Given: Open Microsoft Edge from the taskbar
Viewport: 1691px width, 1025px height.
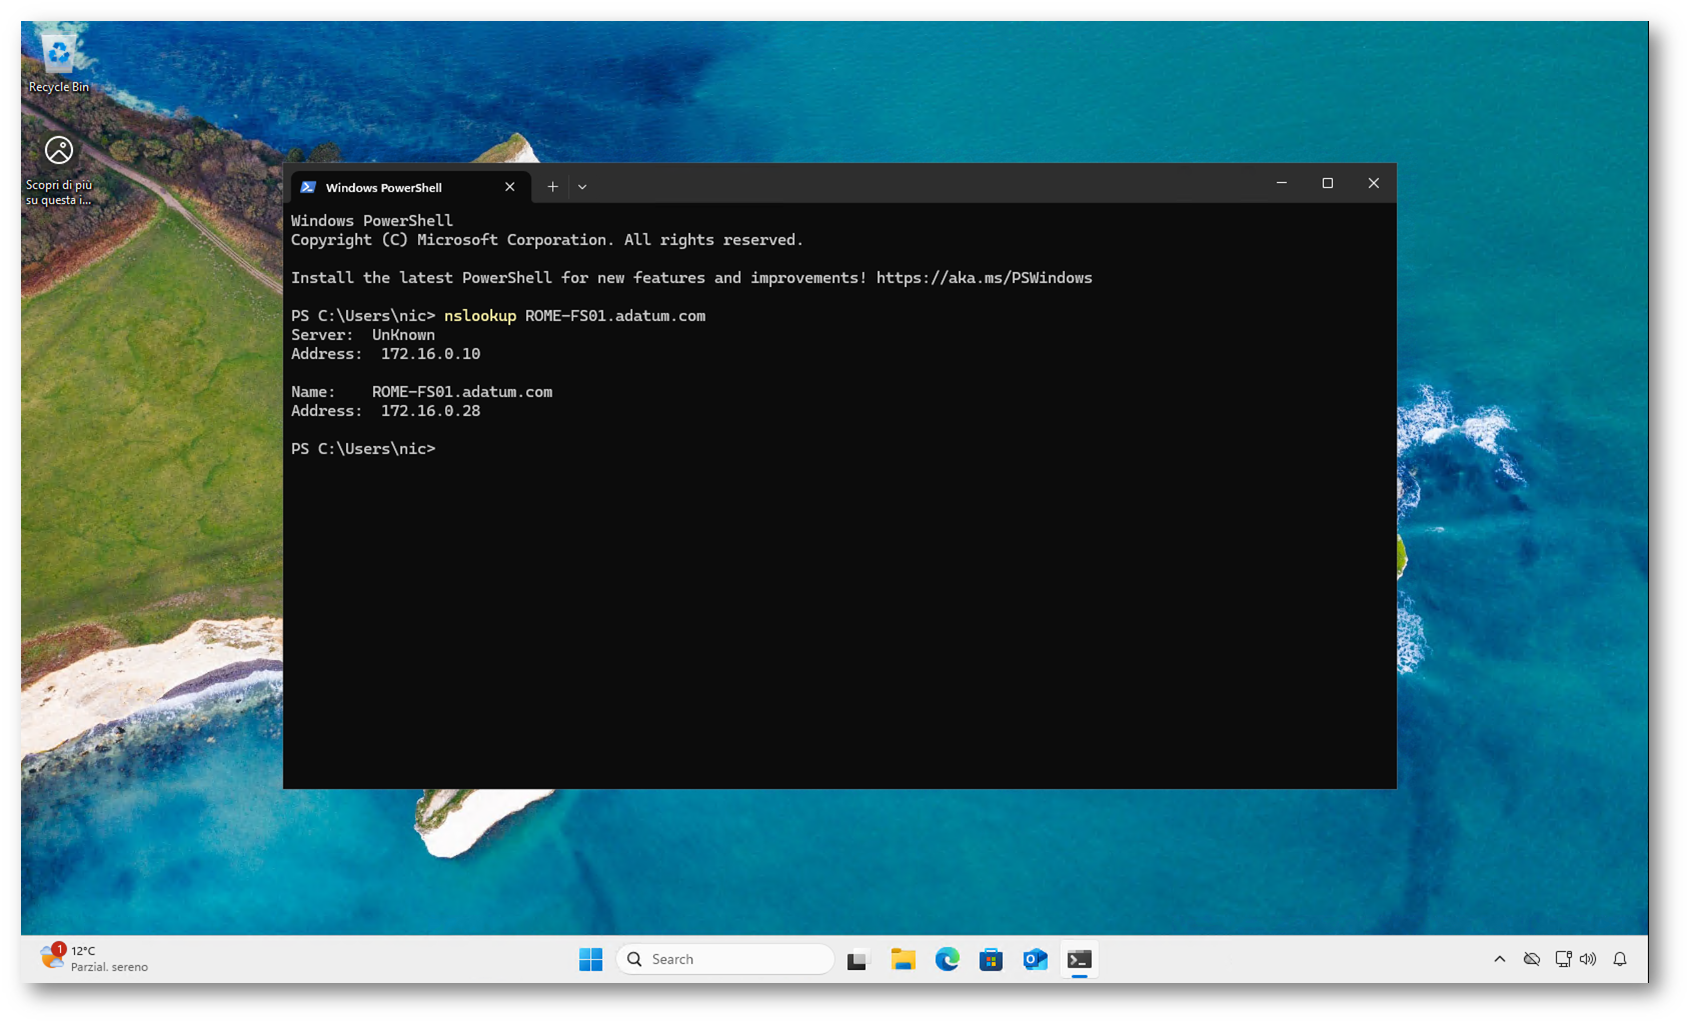Looking at the screenshot, I should (x=947, y=959).
